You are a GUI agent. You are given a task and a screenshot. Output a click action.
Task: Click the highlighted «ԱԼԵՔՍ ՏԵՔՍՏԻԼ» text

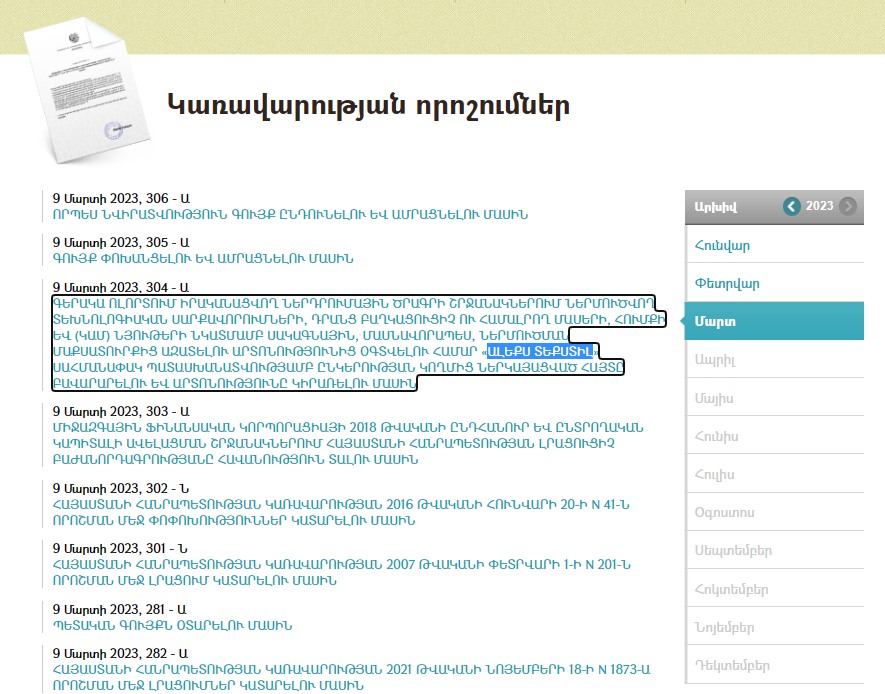pyautogui.click(x=540, y=352)
